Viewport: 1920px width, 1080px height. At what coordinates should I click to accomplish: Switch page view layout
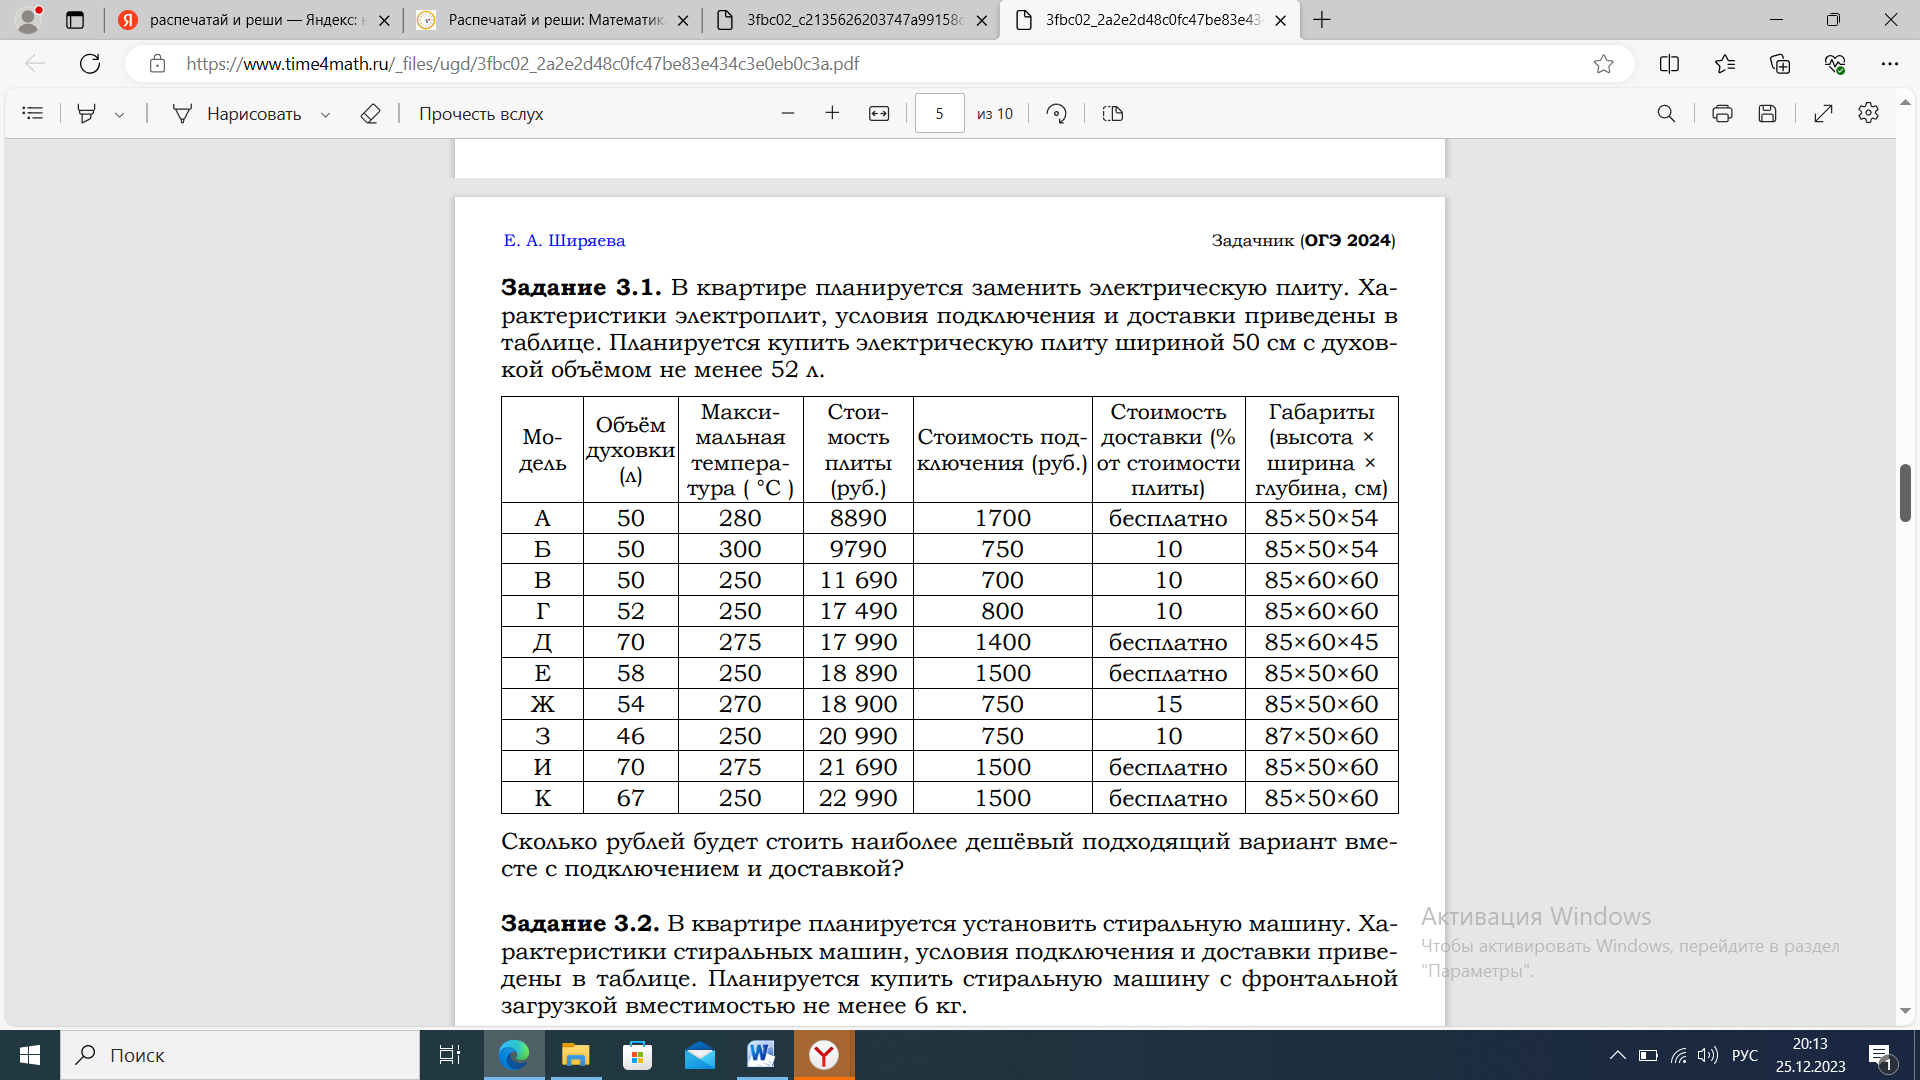click(x=1113, y=114)
